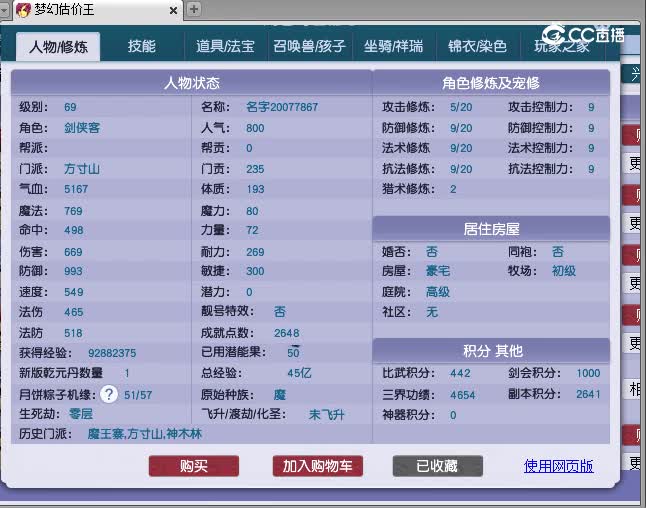Click the gray 已收藏 button
Screen dimensions: 646x508
point(438,466)
